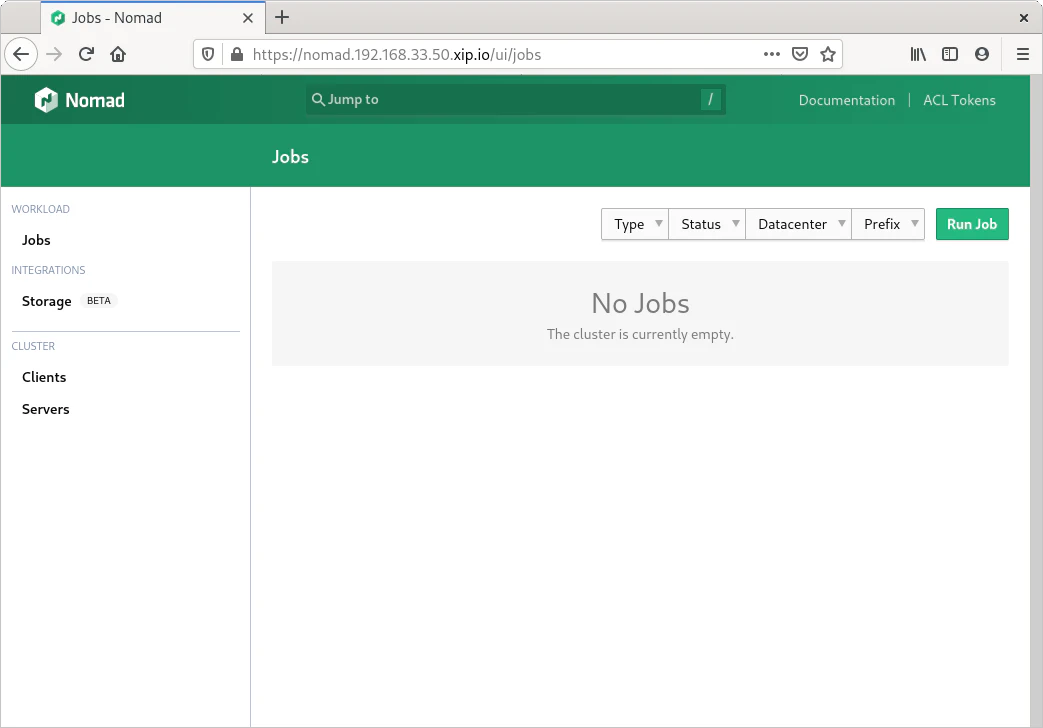Bookmark this page with star icon
Screen dimensions: 1043x728
pos(828,55)
